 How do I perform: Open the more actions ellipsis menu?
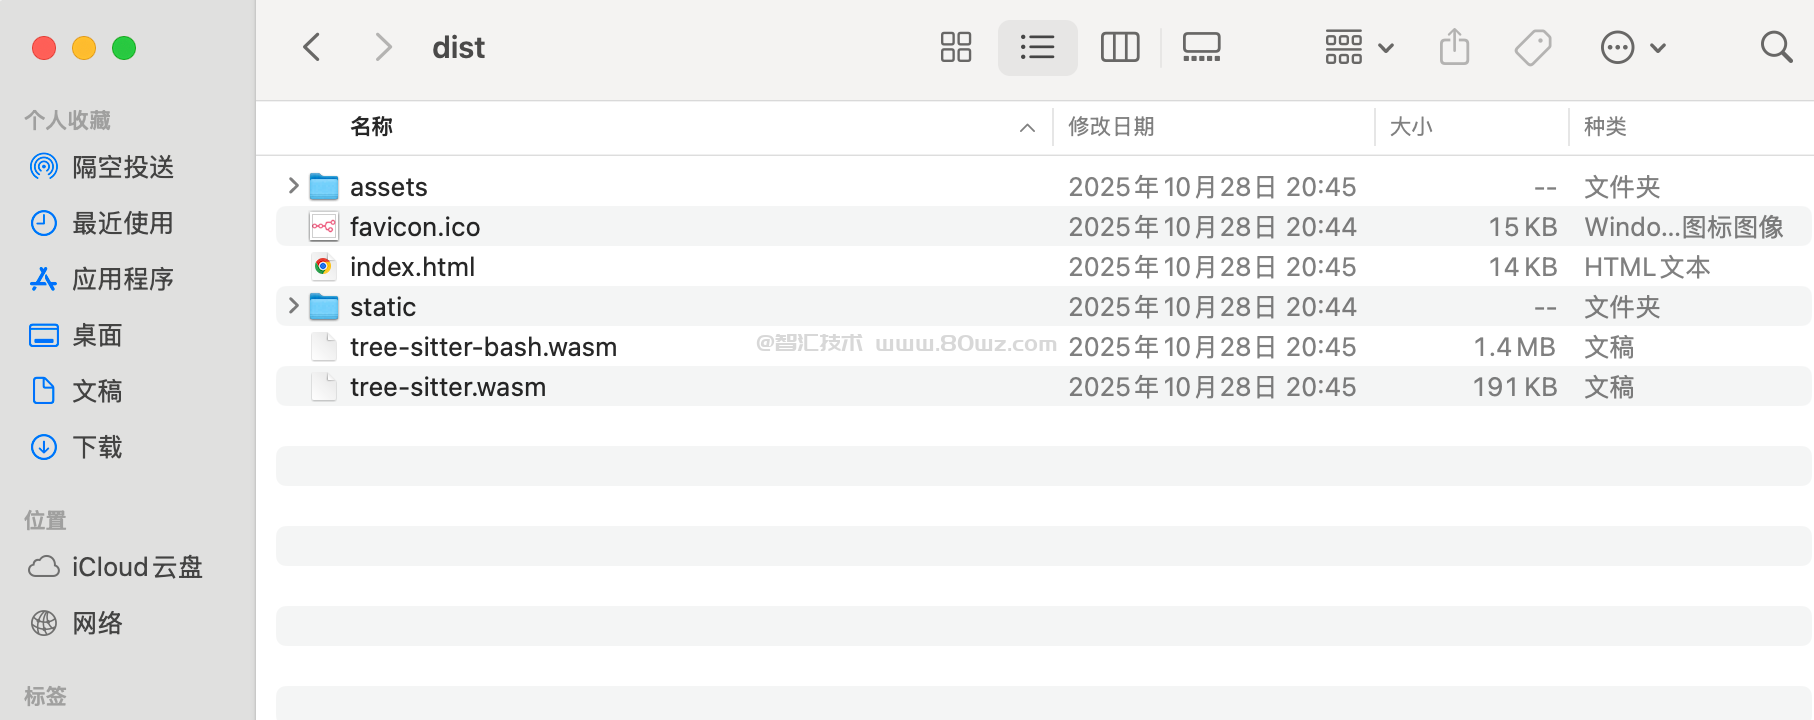(1632, 47)
